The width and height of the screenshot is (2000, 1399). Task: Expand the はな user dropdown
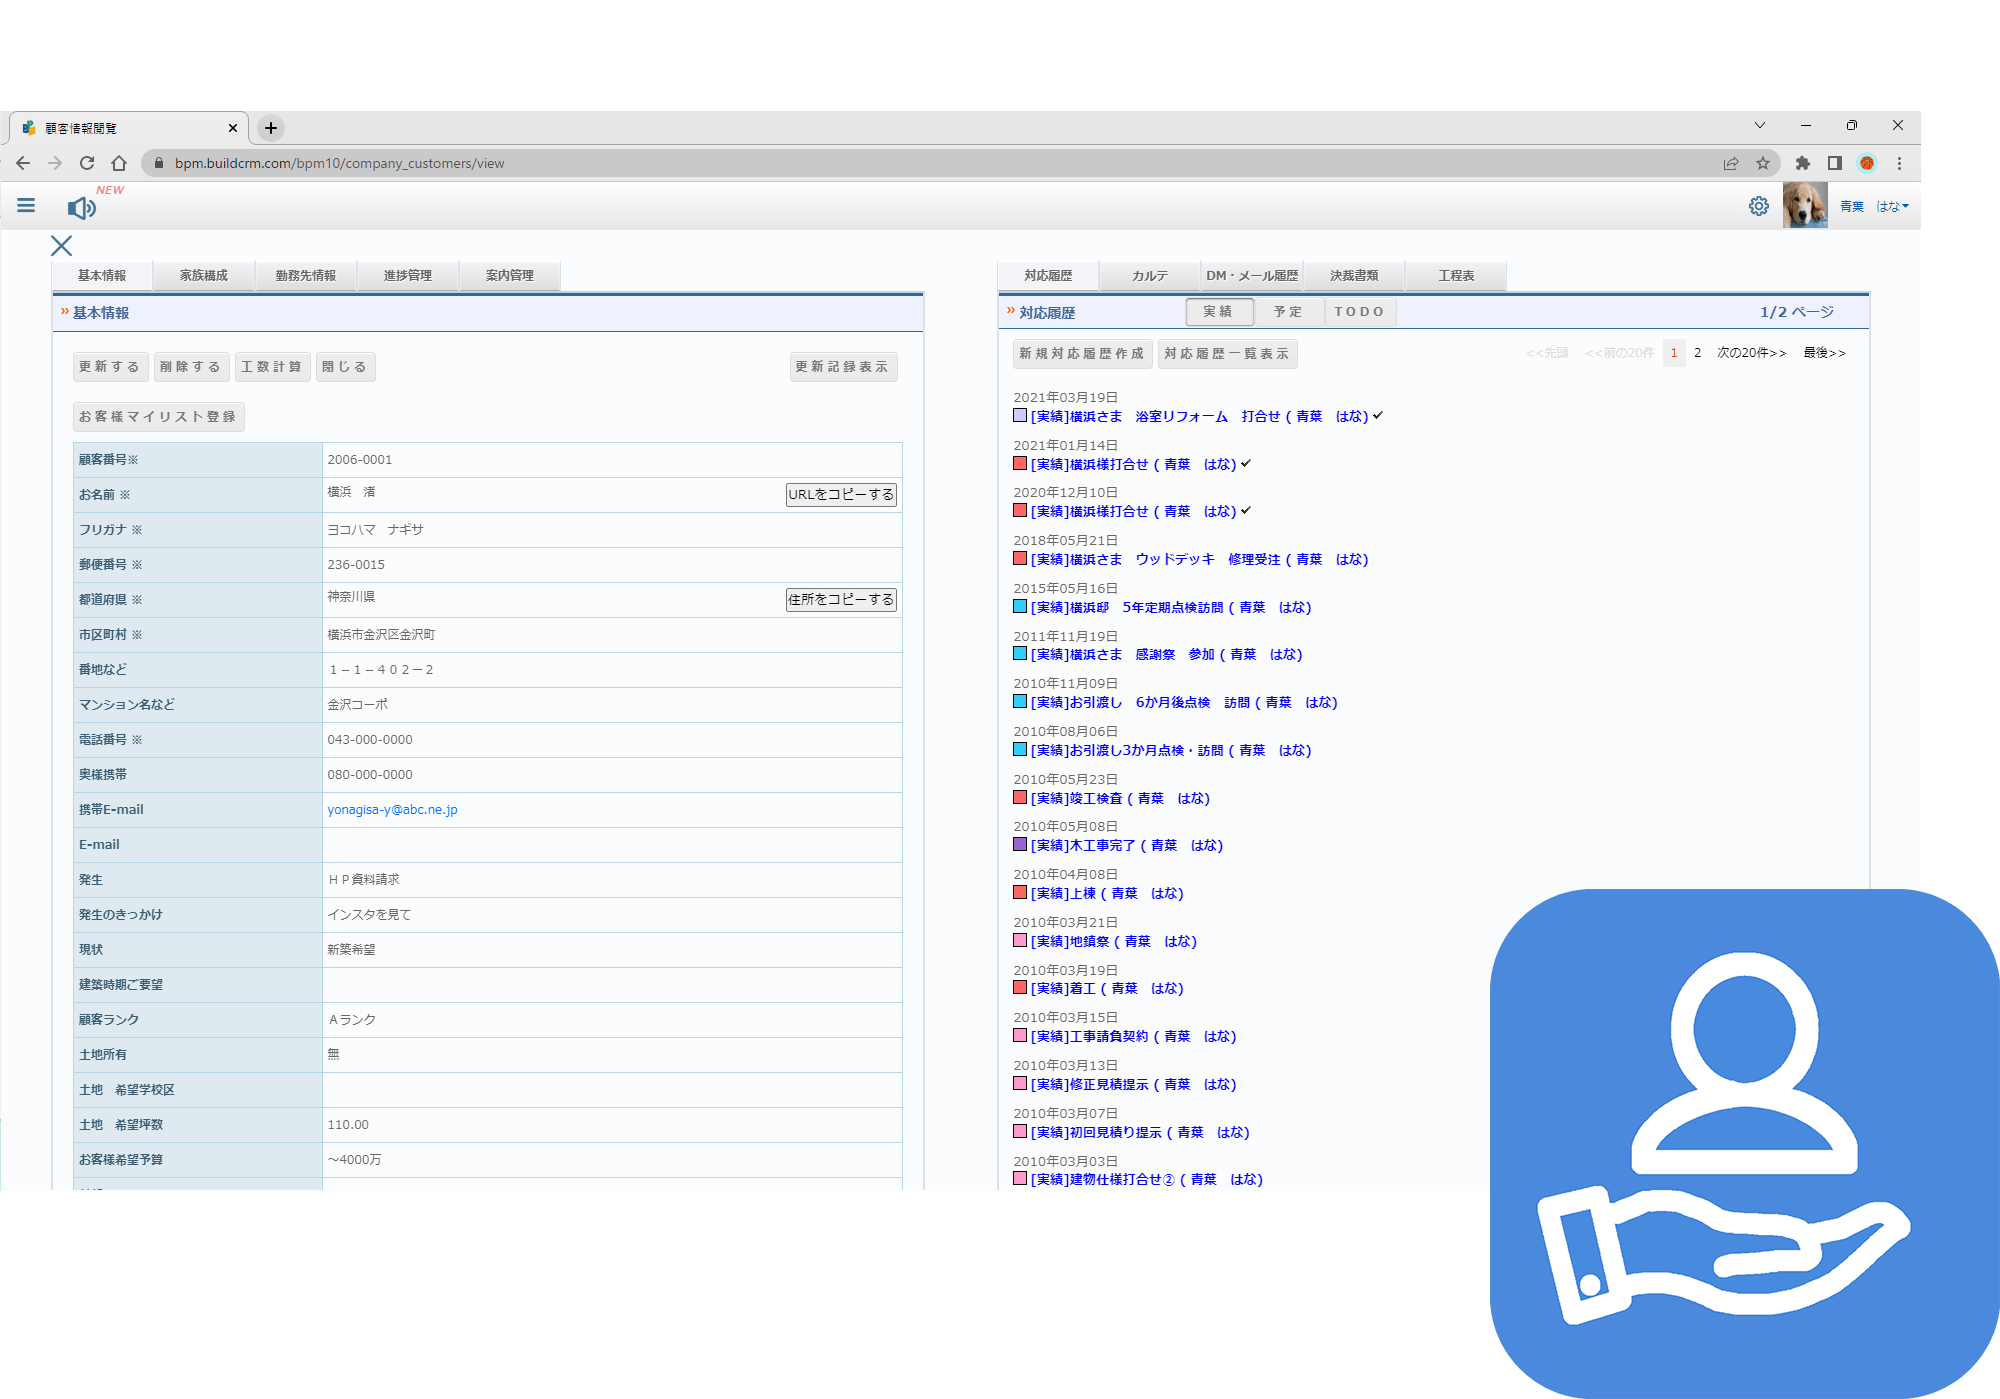pos(1892,207)
